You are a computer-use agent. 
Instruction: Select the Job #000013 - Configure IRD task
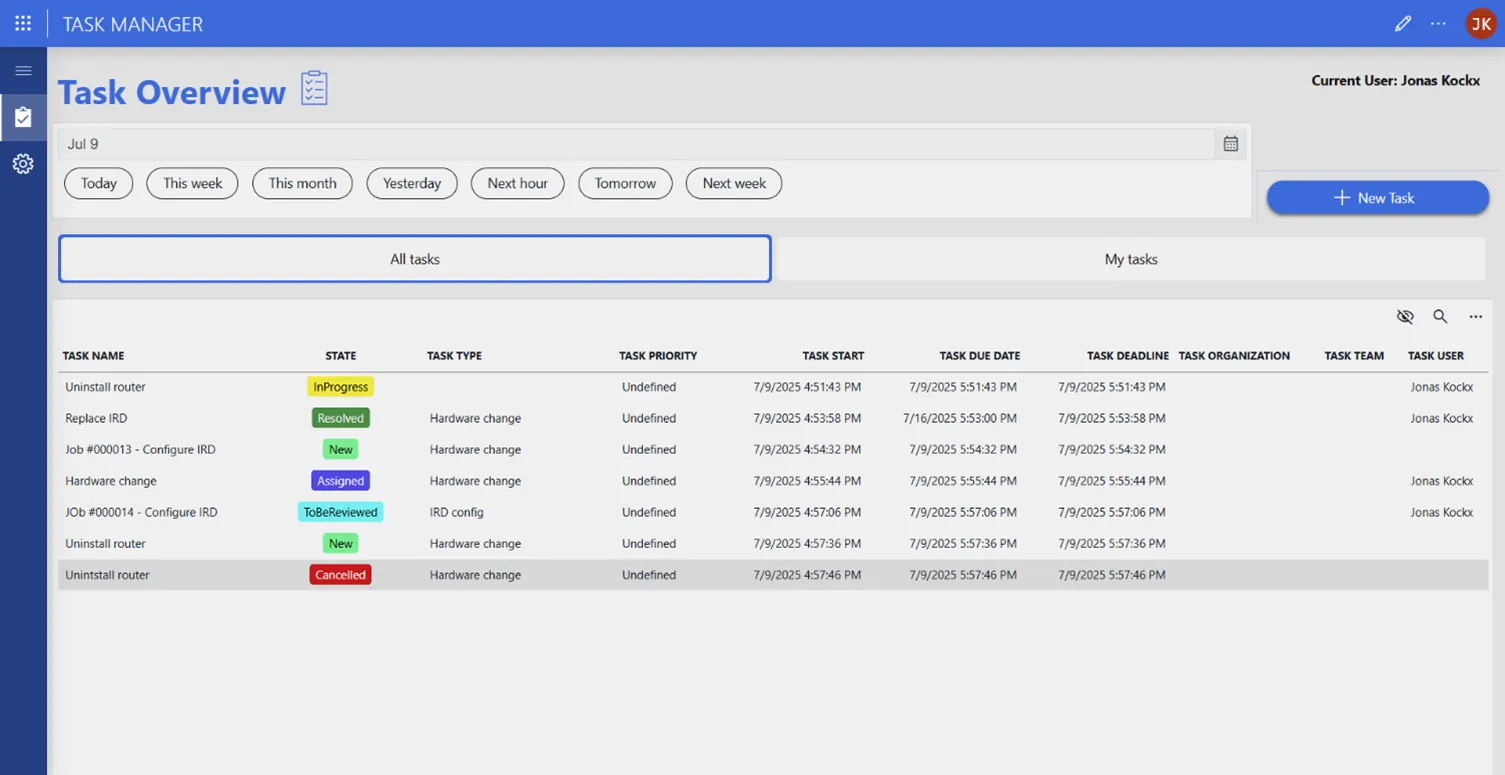[x=140, y=450]
